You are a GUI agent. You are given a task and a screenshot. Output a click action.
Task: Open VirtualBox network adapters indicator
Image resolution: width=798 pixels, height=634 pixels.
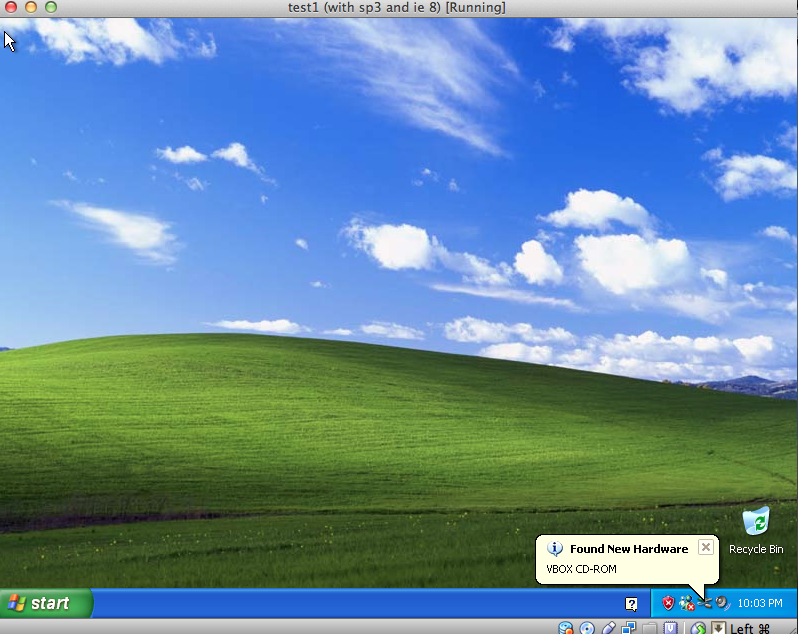click(x=629, y=628)
